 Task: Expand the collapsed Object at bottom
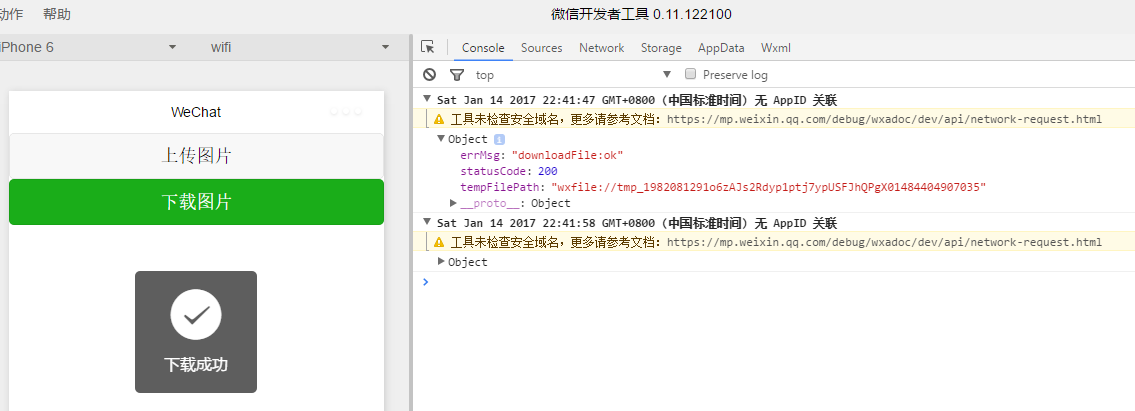(442, 262)
